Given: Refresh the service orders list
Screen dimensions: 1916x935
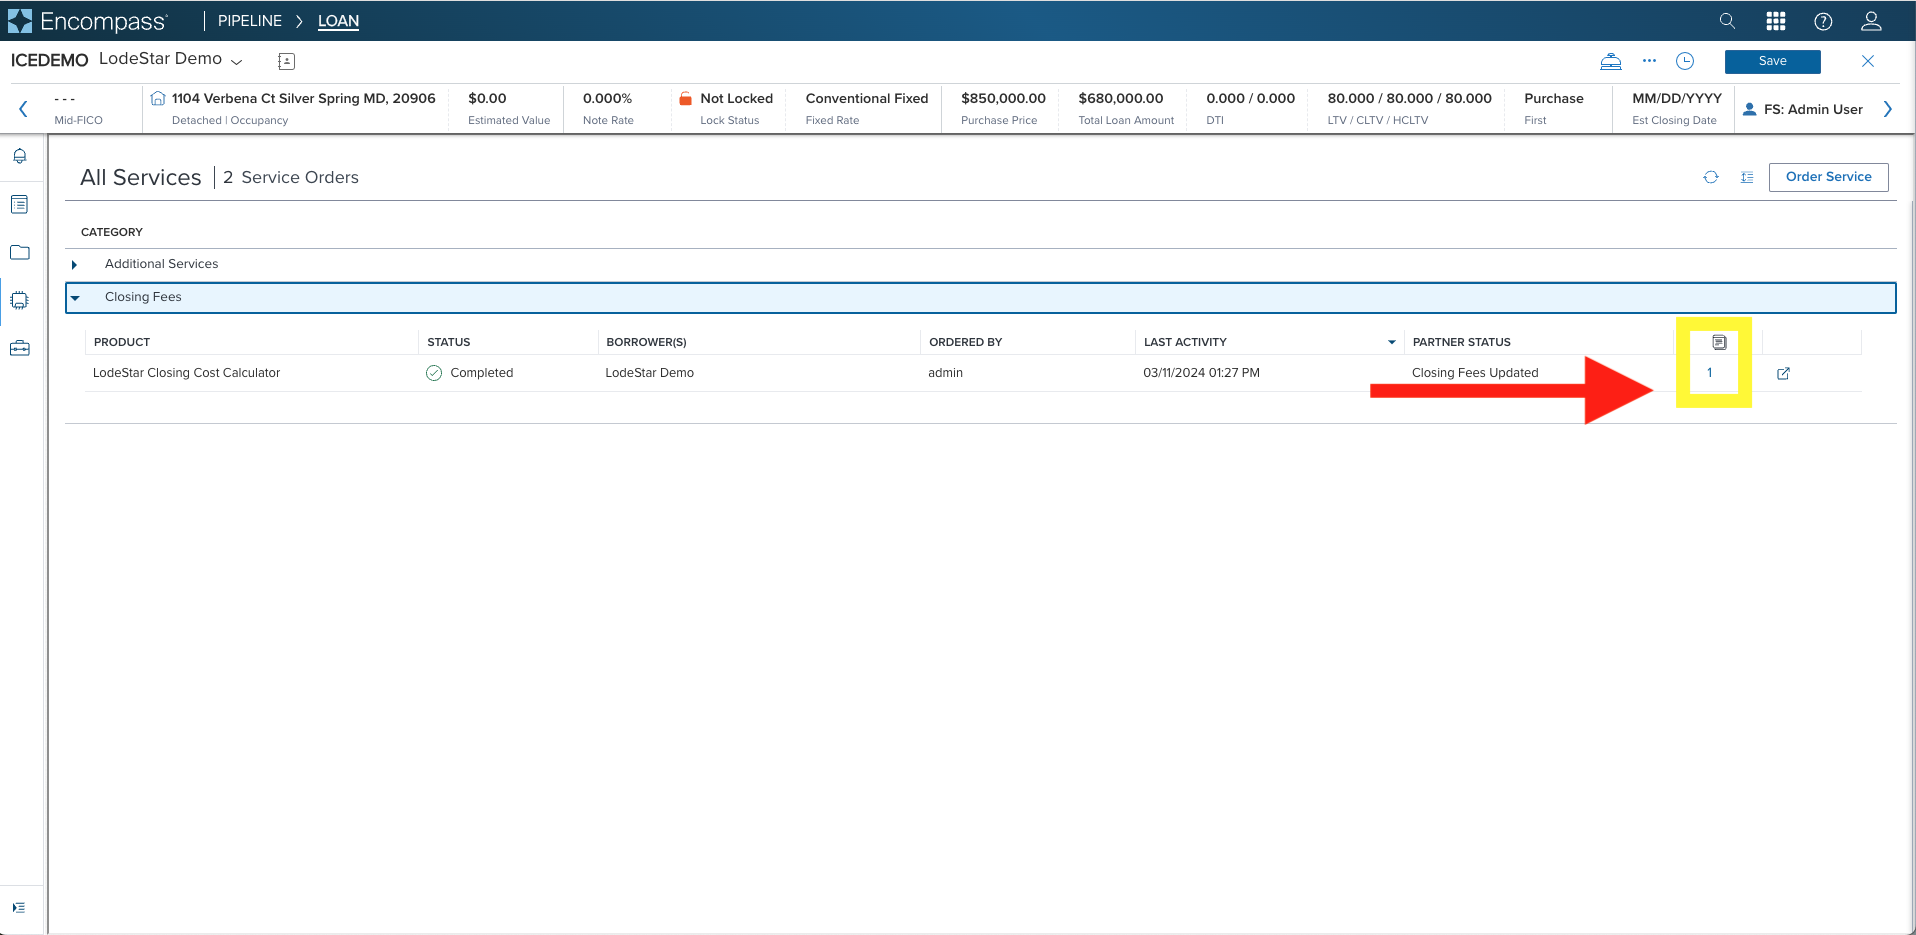Looking at the screenshot, I should tap(1711, 177).
